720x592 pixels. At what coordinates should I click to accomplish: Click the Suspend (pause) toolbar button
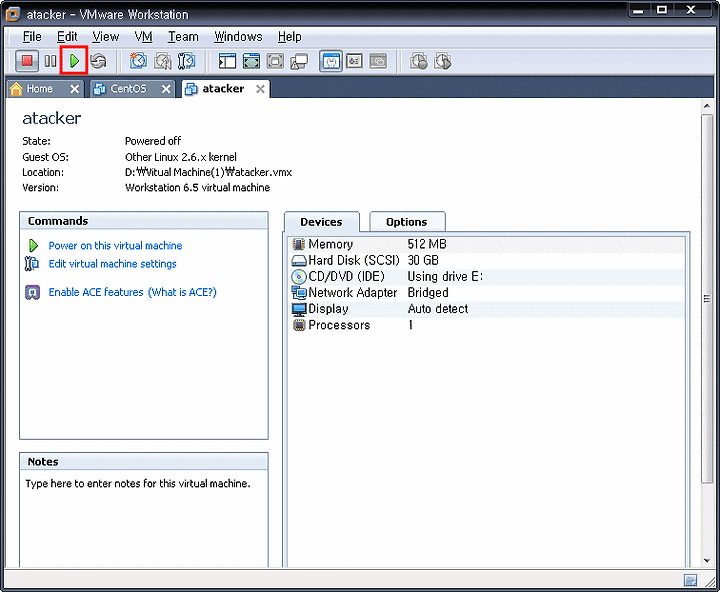[x=51, y=61]
